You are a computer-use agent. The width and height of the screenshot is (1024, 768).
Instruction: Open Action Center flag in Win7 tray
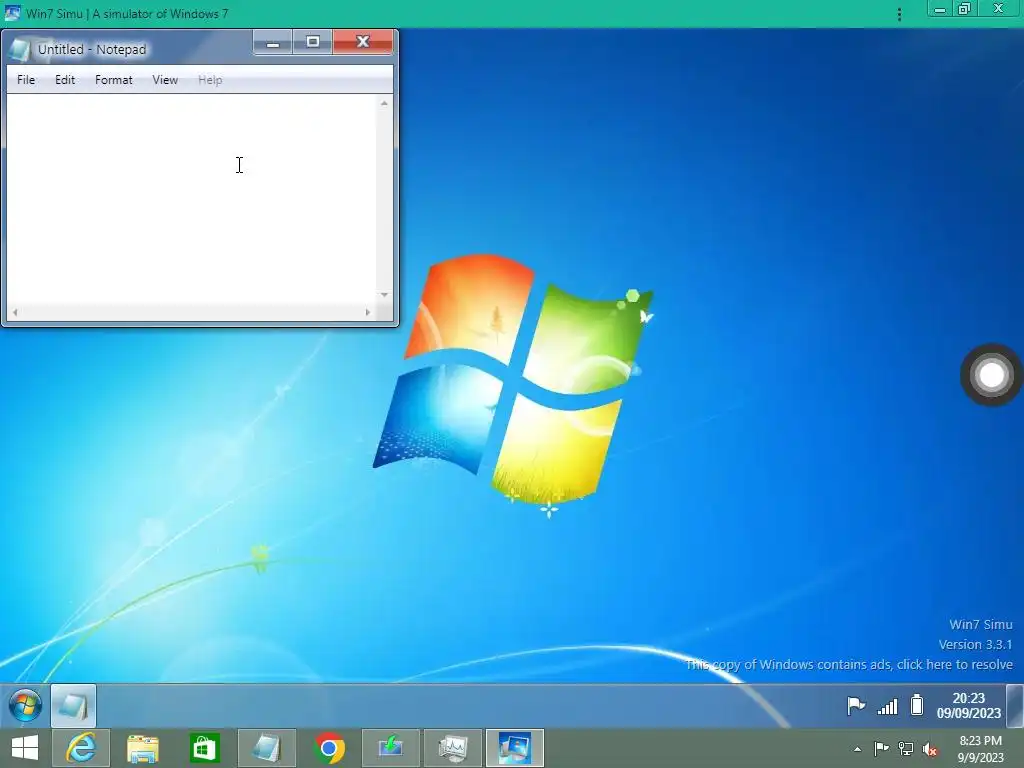tap(856, 706)
